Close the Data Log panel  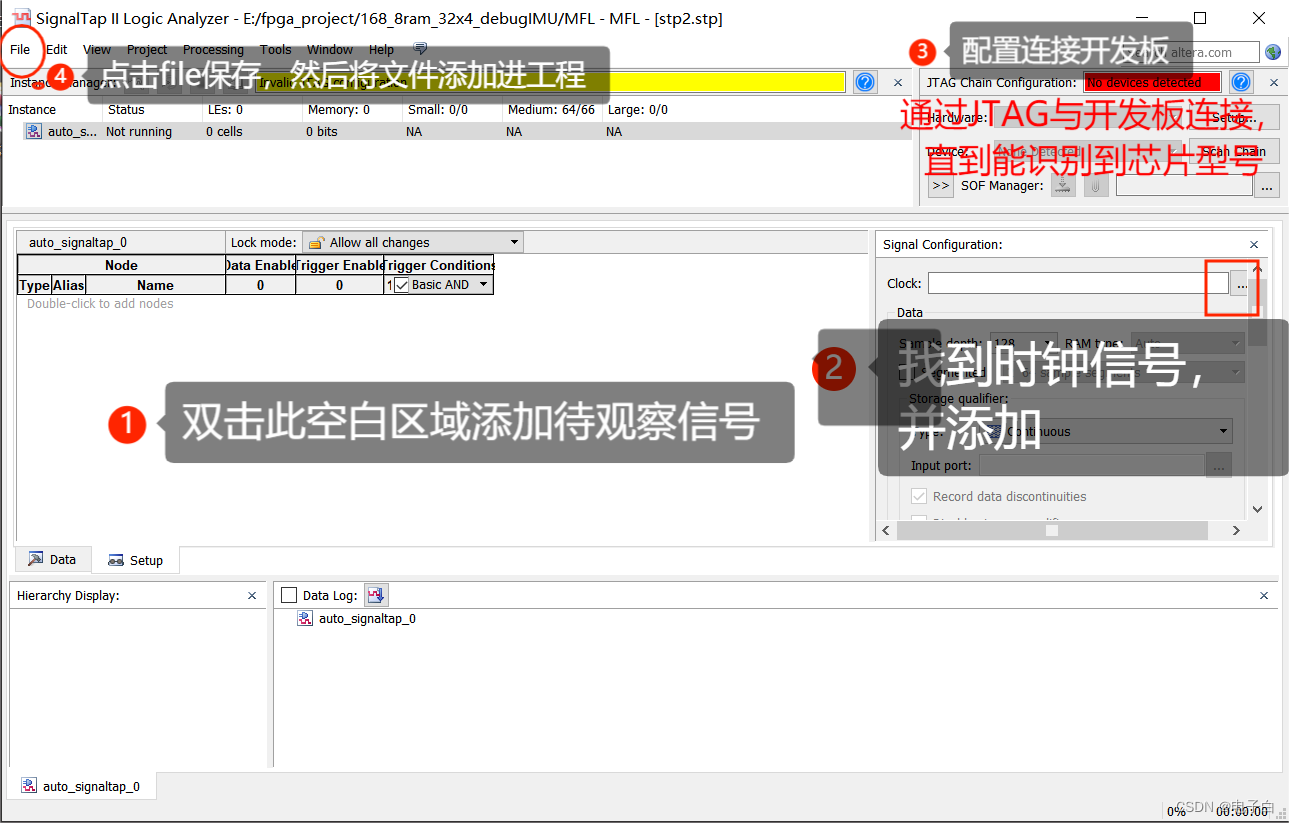pos(1264,596)
